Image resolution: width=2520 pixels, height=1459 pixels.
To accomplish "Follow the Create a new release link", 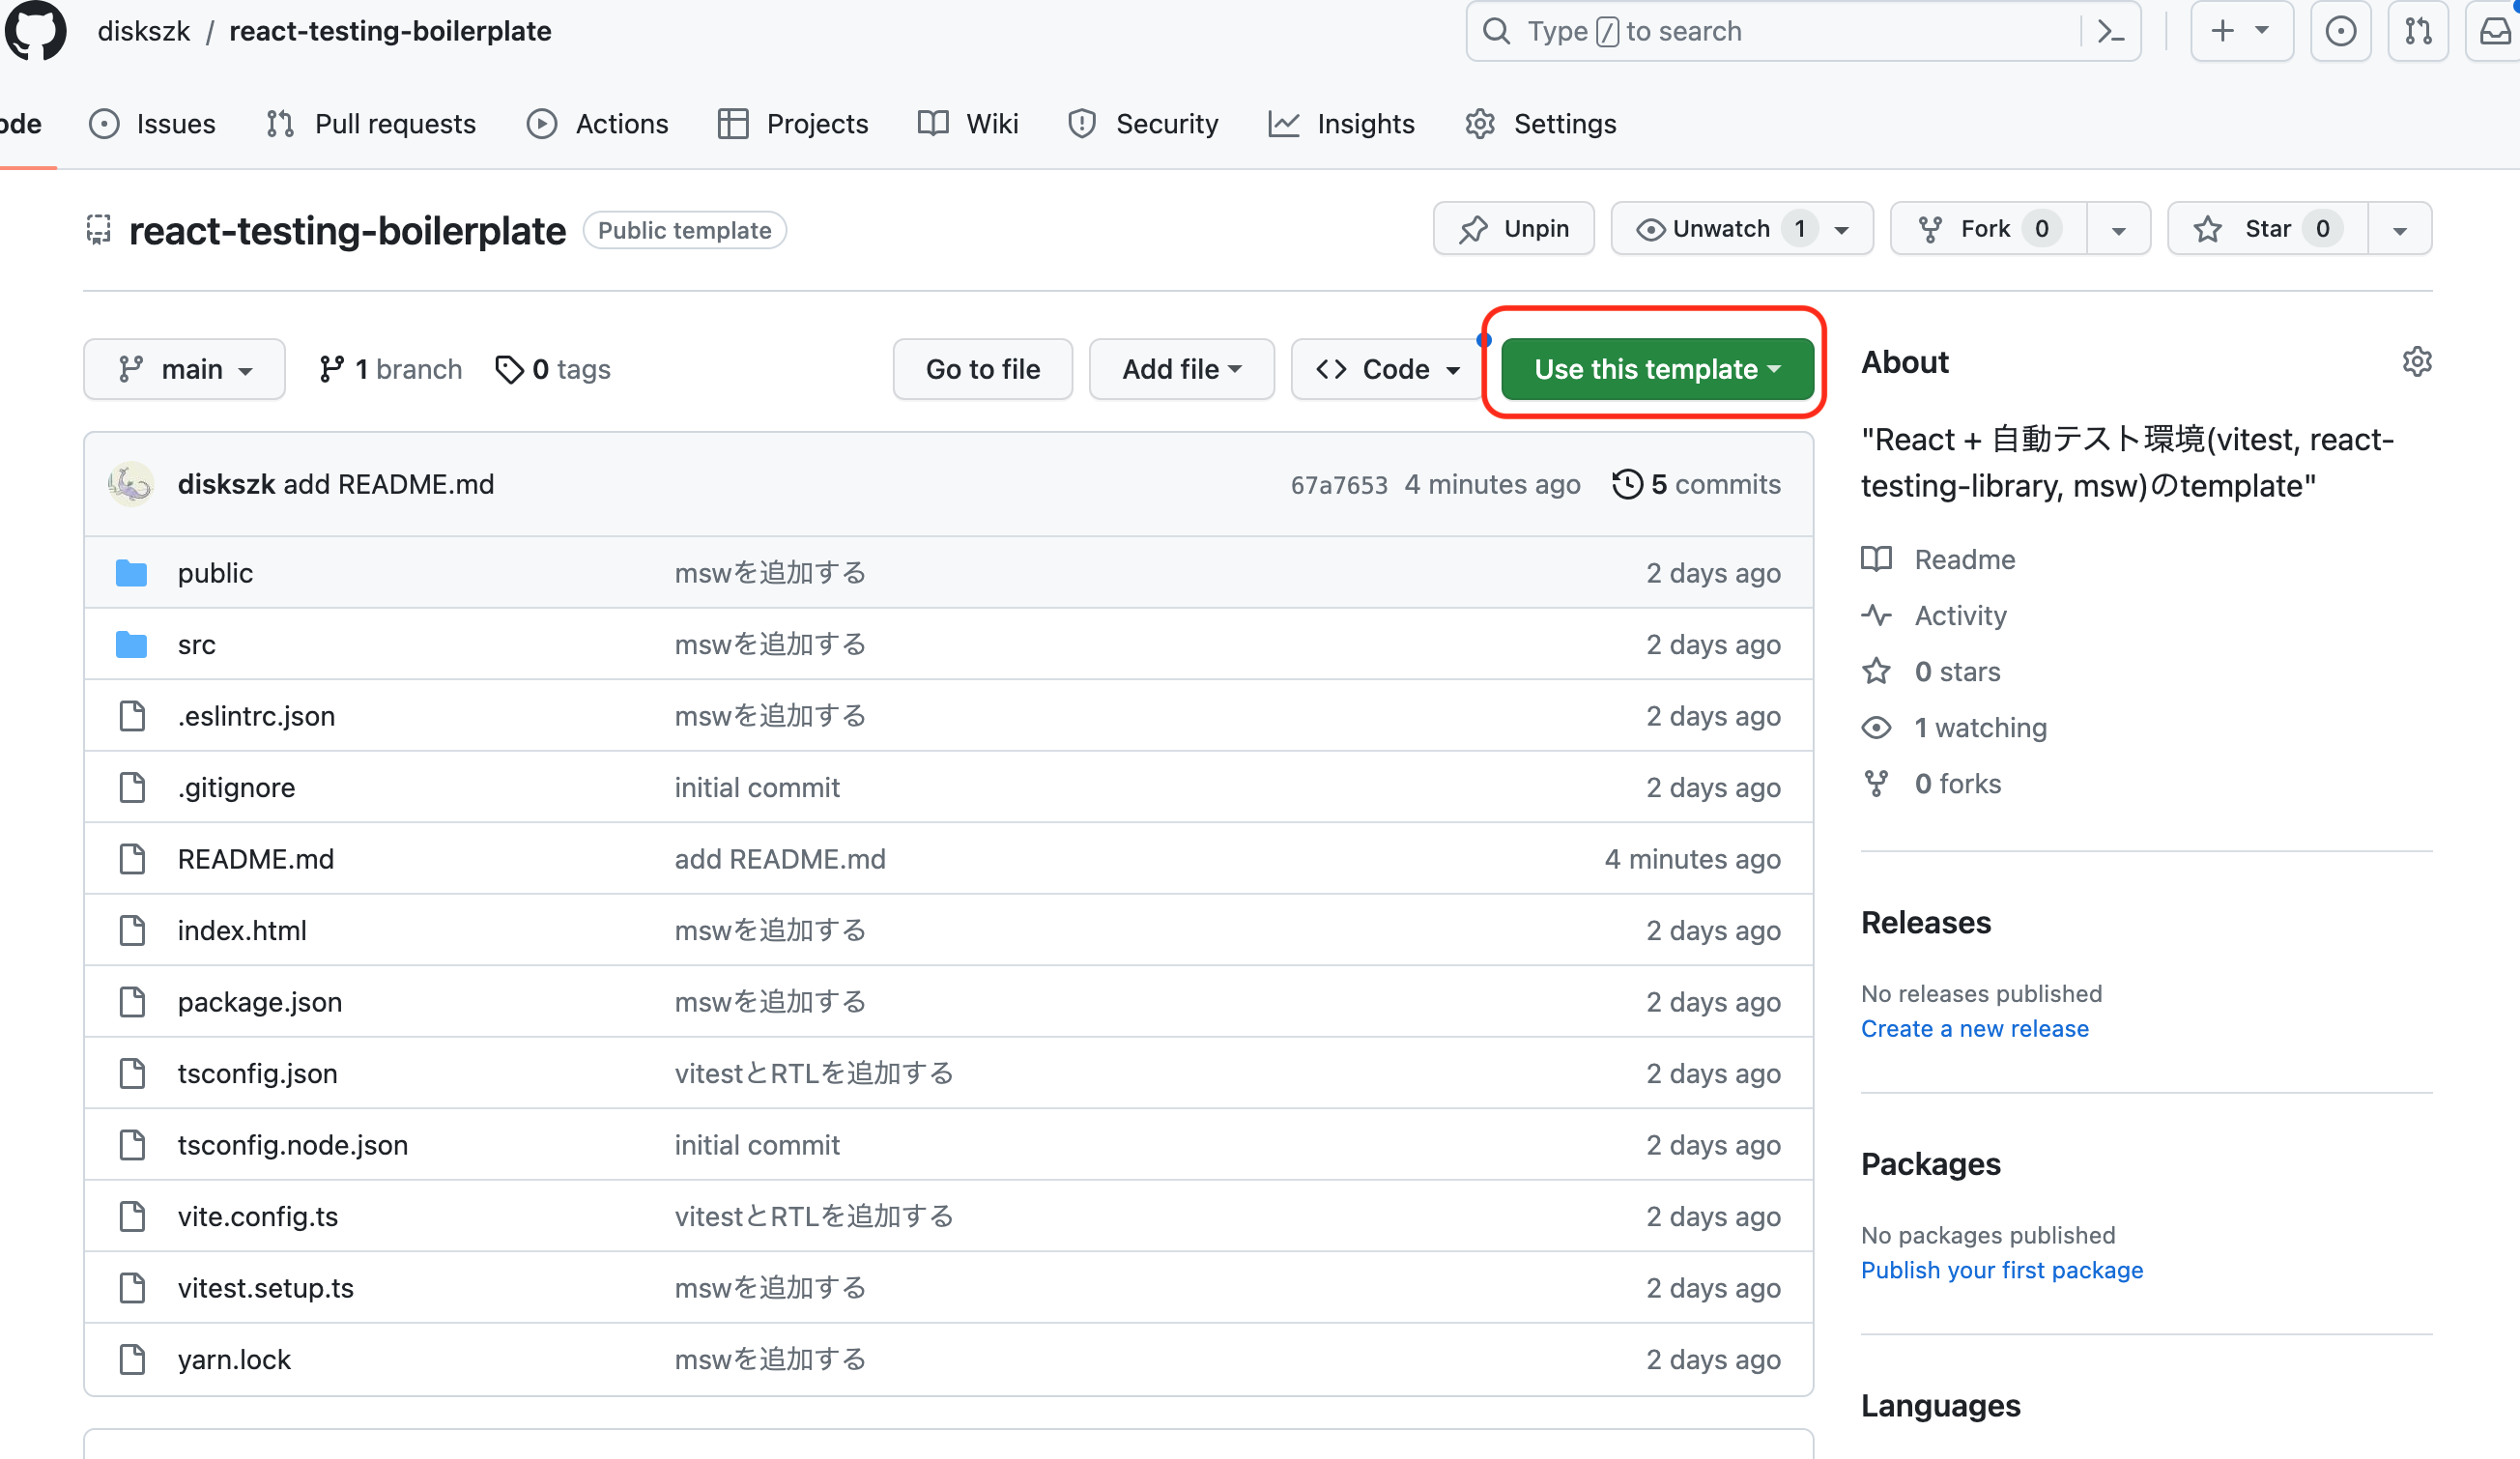I will [1974, 1029].
